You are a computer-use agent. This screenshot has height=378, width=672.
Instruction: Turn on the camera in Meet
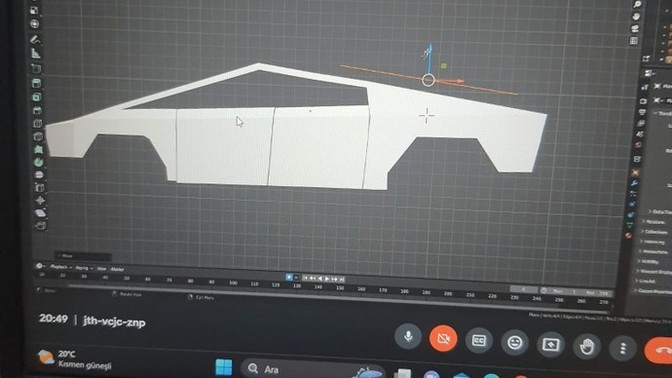coord(443,339)
